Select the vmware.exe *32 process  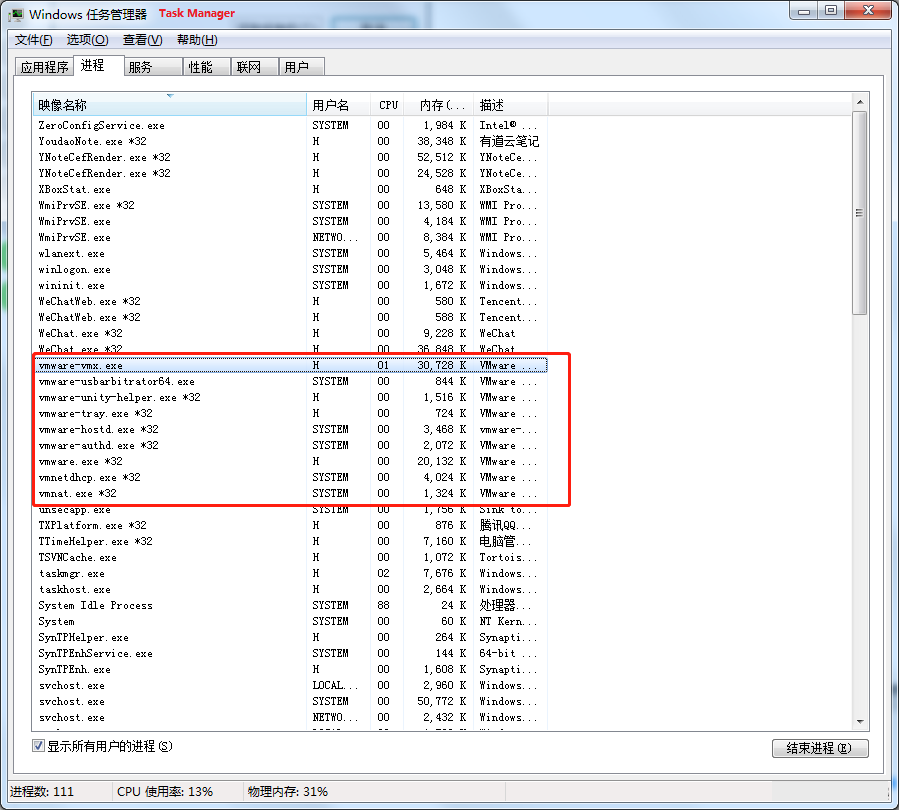pyautogui.click(x=290, y=461)
